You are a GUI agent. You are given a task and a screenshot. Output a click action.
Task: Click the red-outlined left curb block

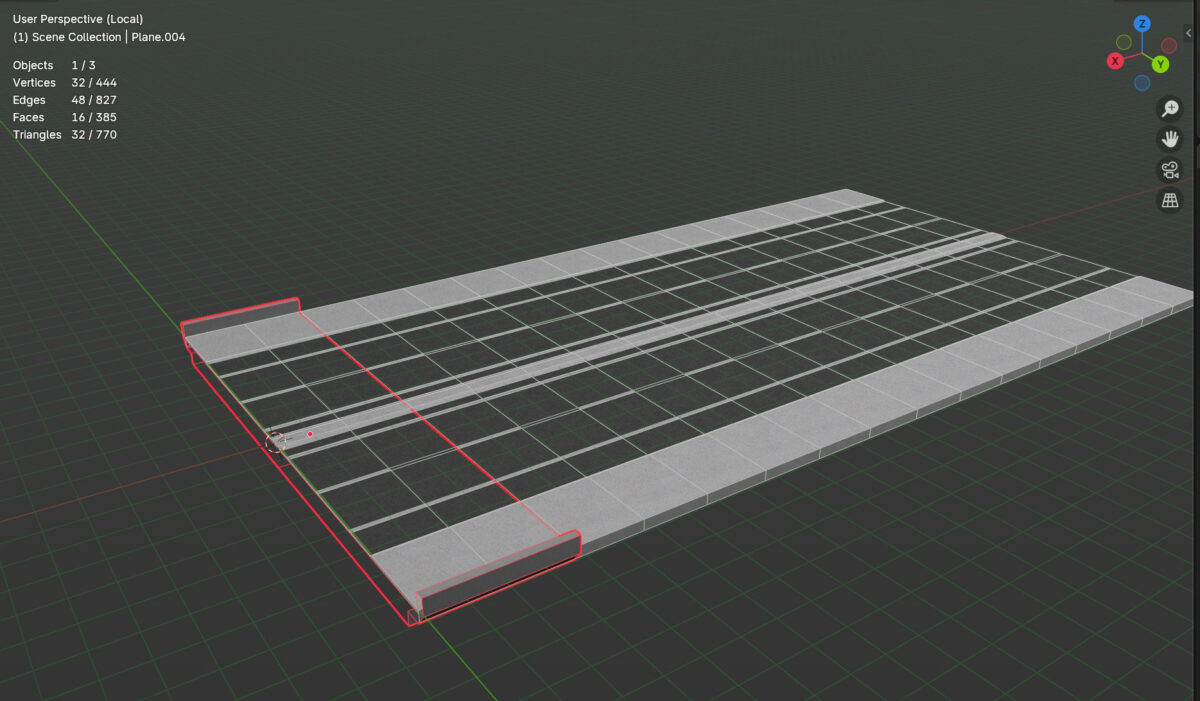click(x=241, y=317)
